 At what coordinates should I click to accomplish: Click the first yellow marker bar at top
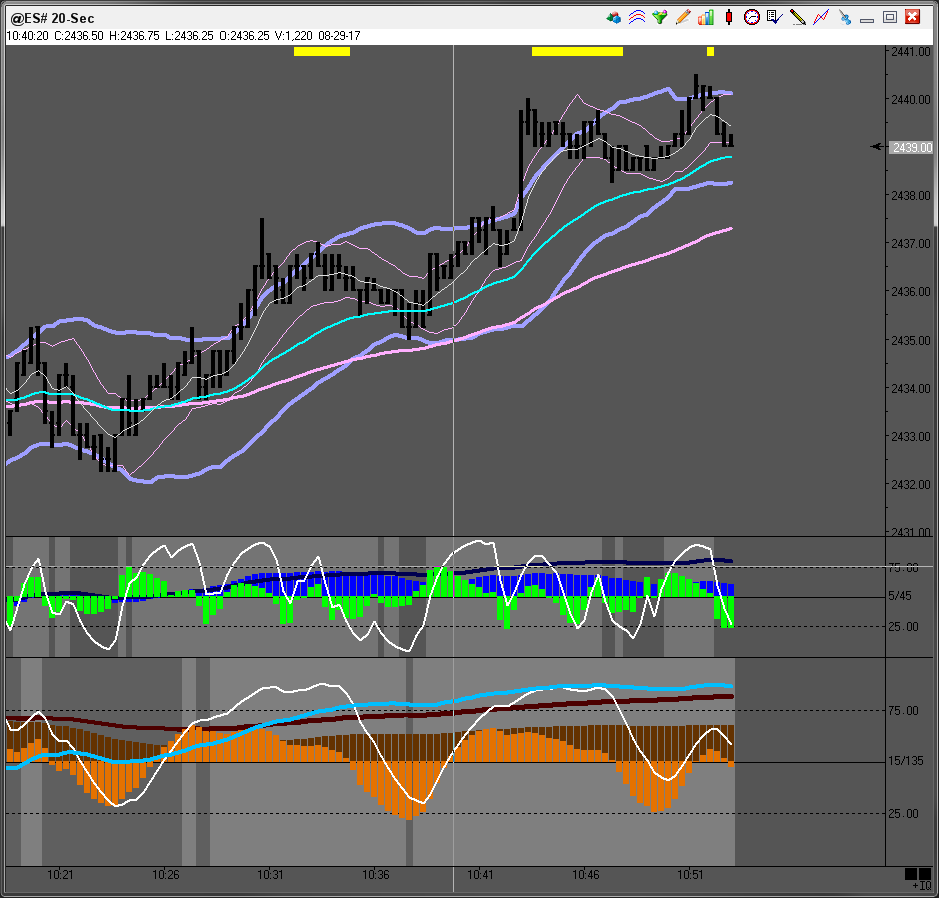[x=322, y=51]
